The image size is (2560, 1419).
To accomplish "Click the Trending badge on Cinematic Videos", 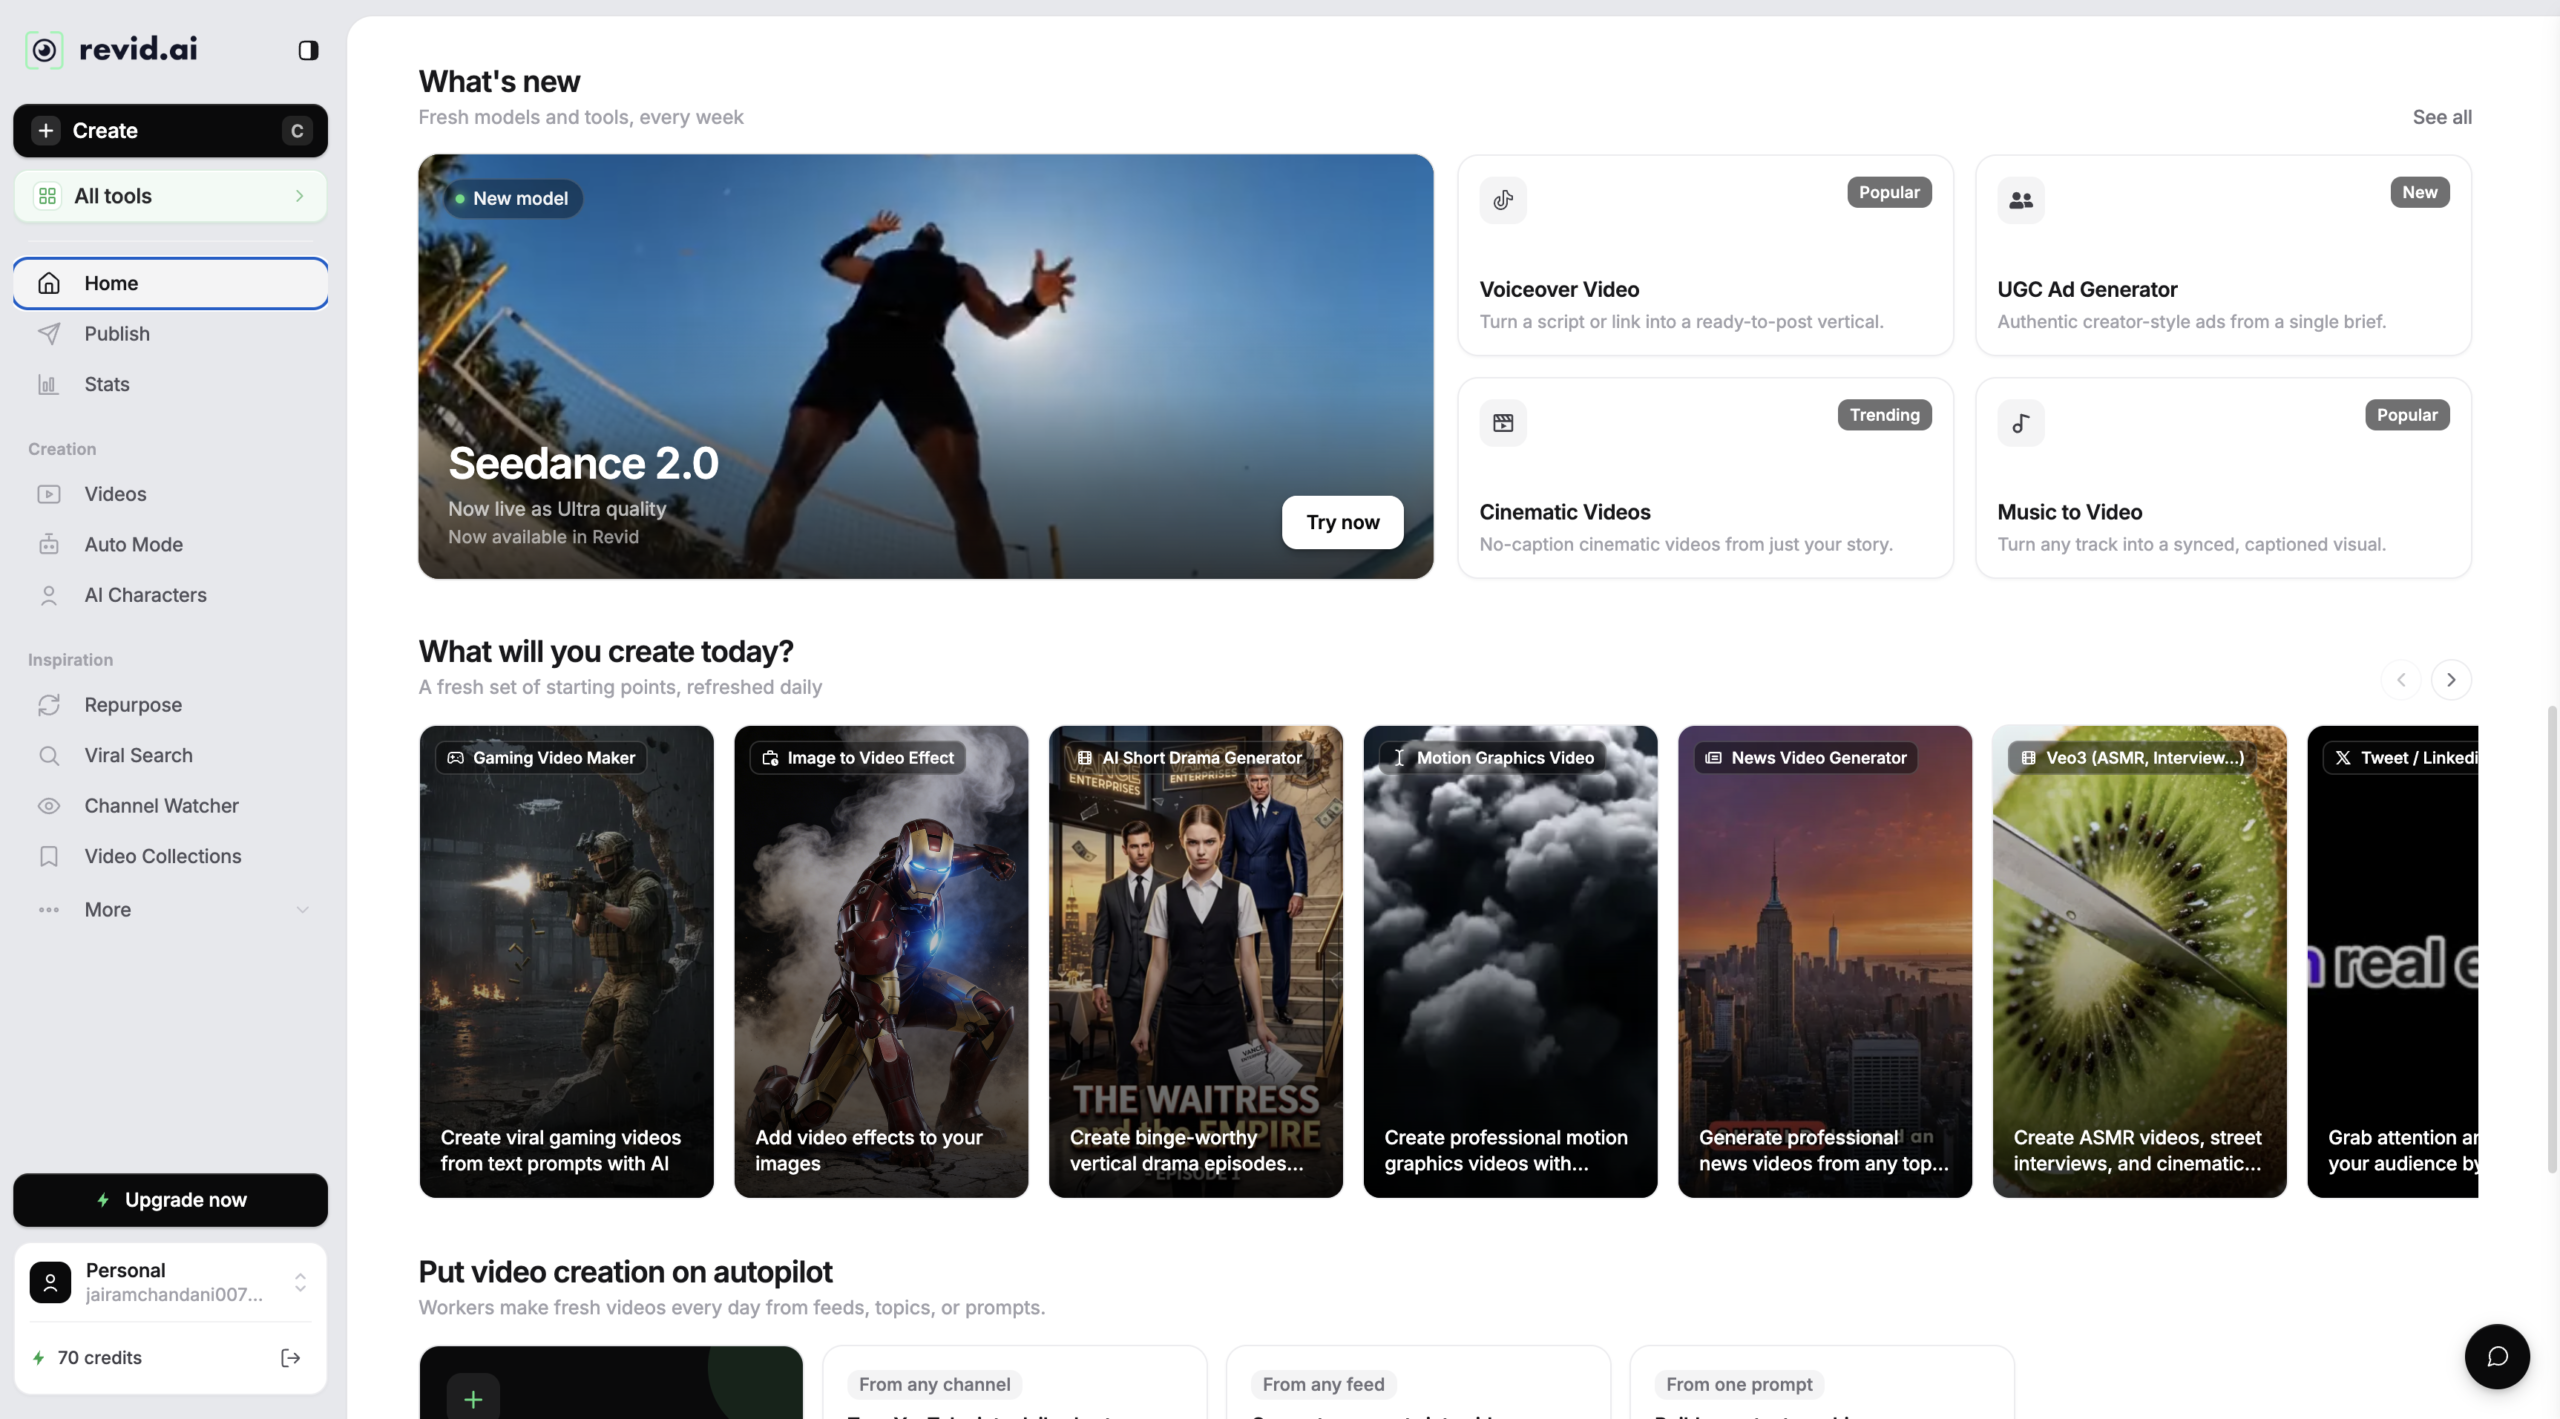I will (1884, 415).
